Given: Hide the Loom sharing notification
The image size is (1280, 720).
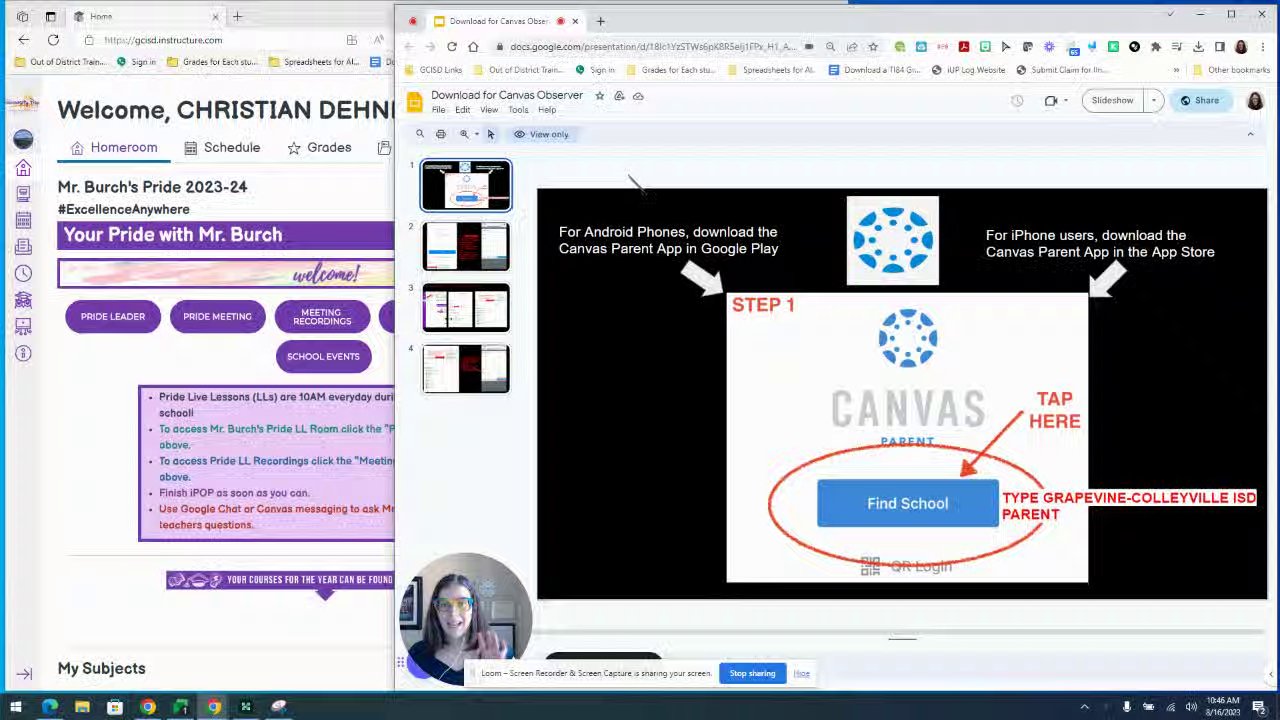Looking at the screenshot, I should [x=801, y=673].
